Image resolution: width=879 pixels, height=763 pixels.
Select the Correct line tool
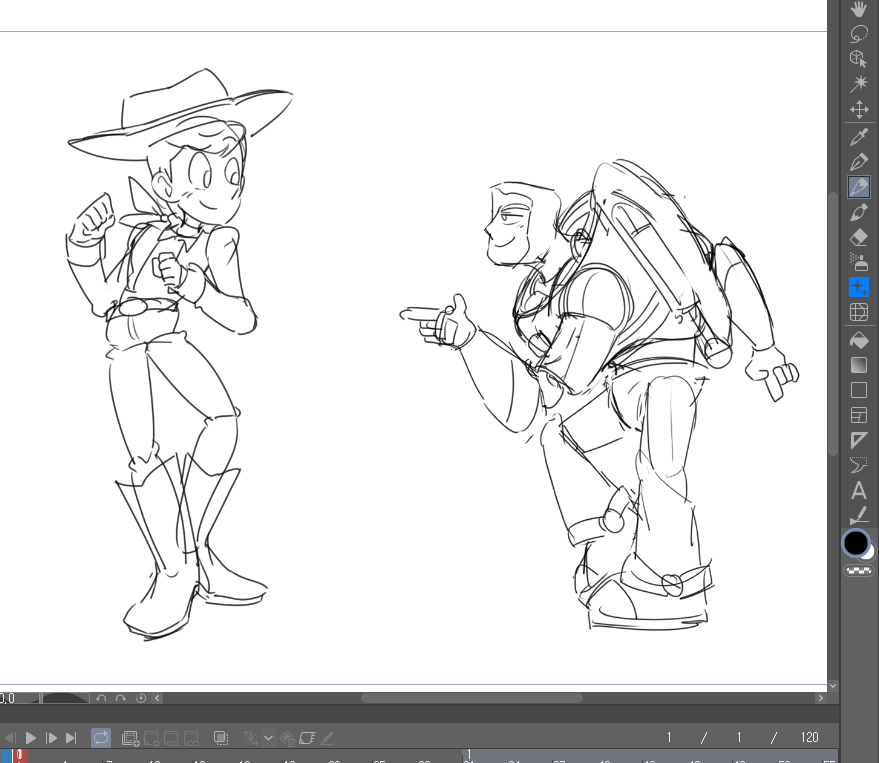pos(858,515)
